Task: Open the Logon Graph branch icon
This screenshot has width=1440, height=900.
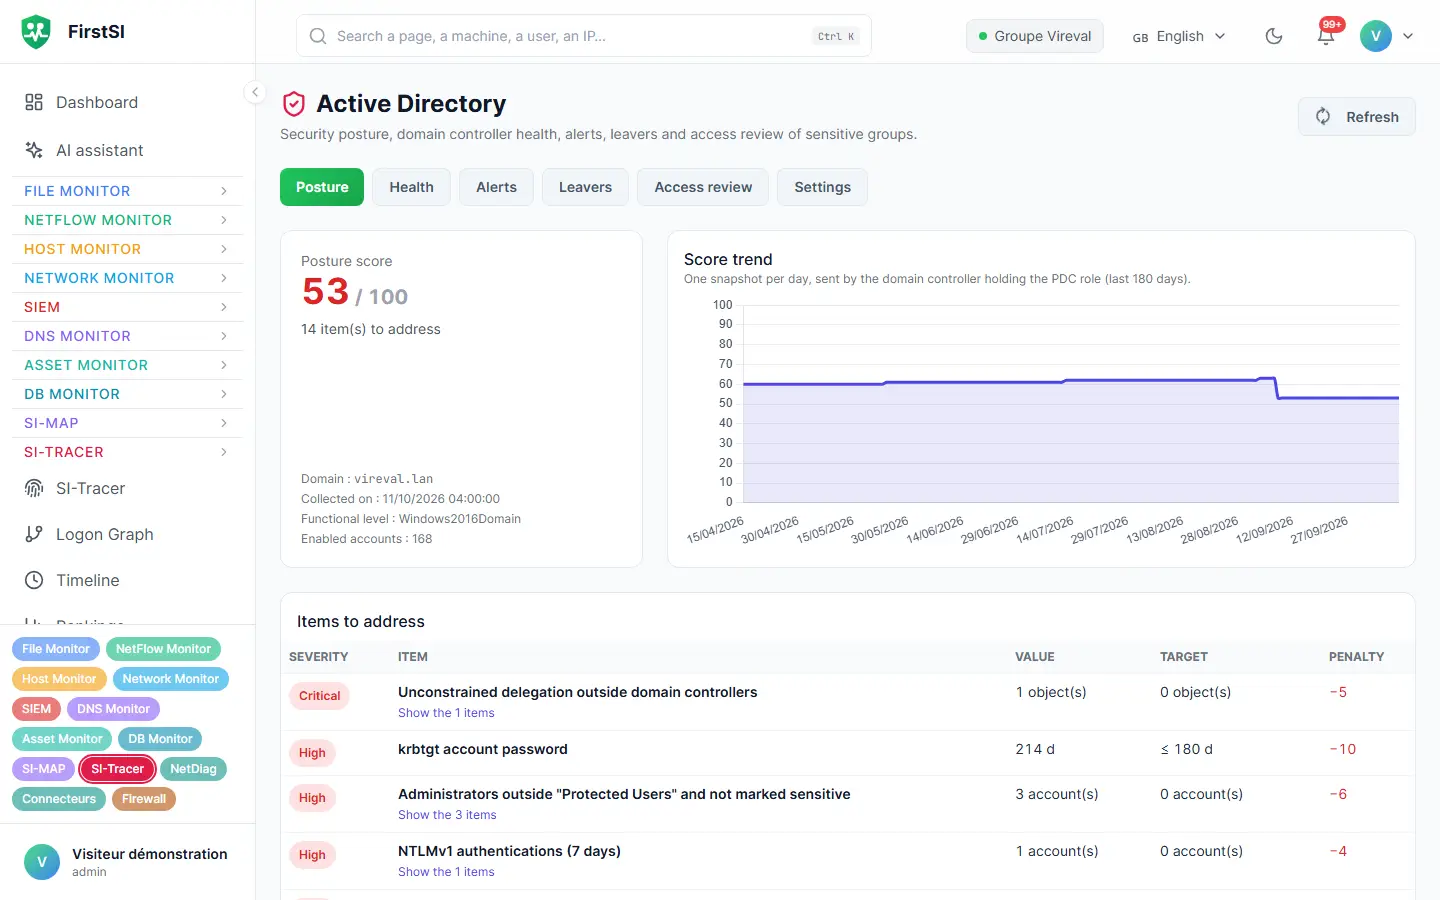Action: point(34,534)
